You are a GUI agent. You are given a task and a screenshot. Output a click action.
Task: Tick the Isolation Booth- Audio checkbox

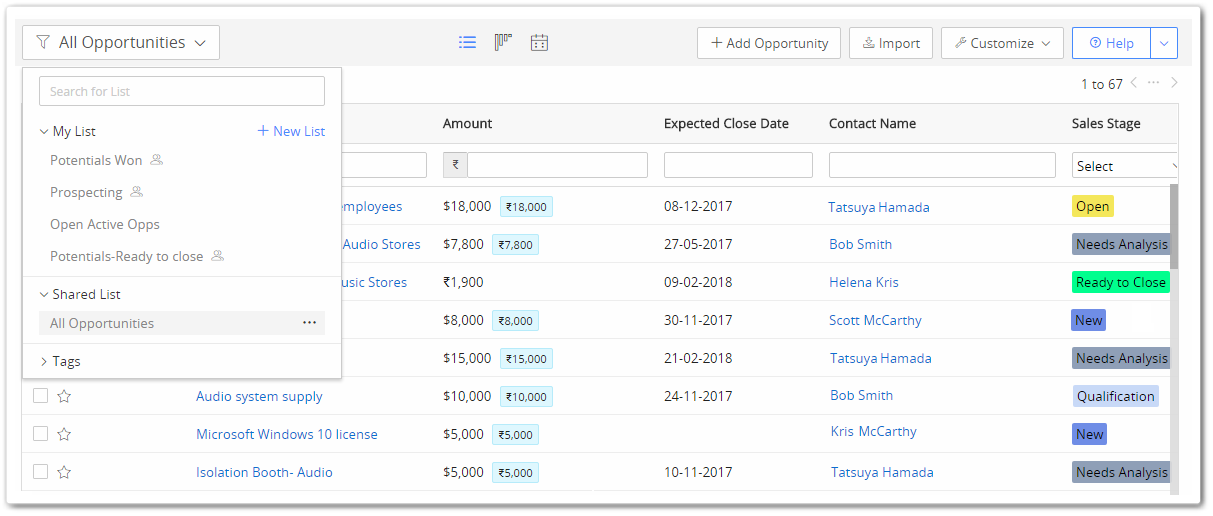pos(40,472)
